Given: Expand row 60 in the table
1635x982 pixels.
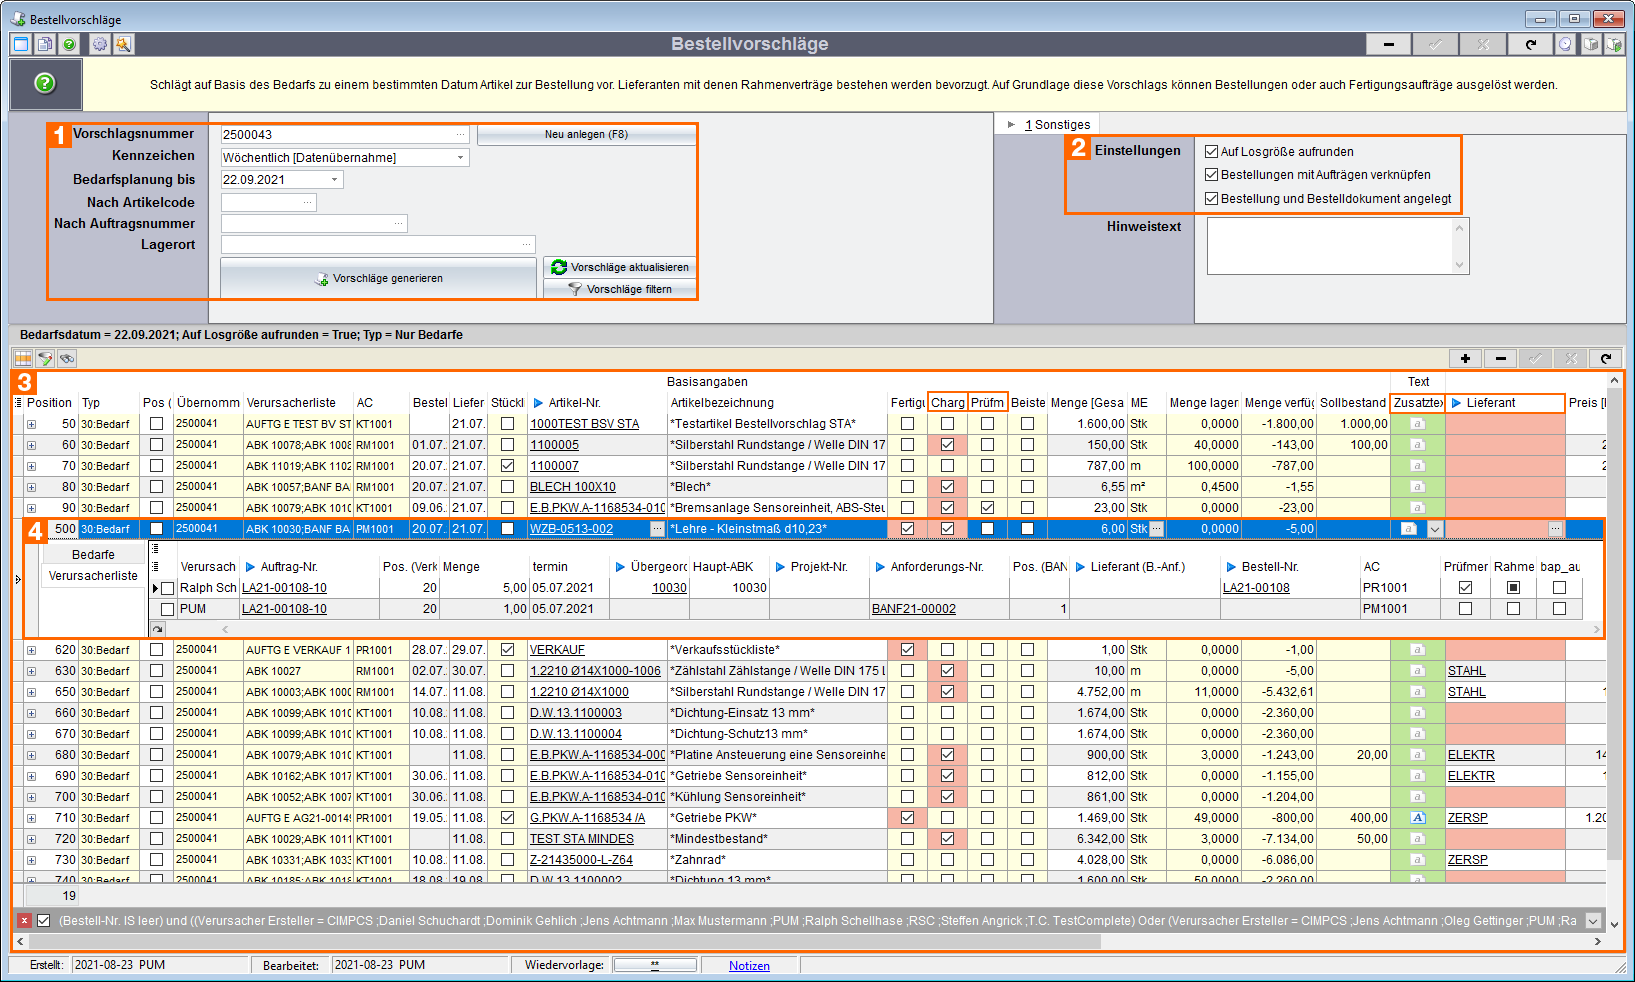Looking at the screenshot, I should (31, 445).
